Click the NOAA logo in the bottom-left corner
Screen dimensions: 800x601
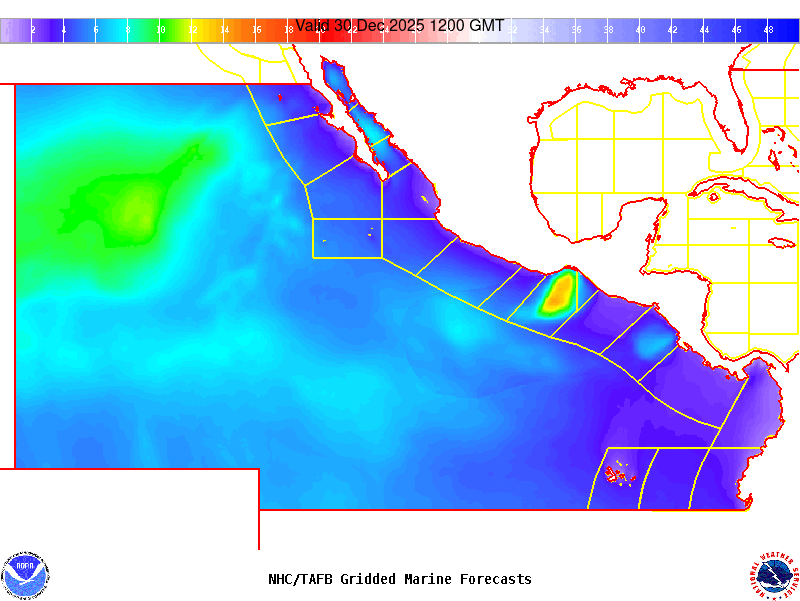coord(25,575)
